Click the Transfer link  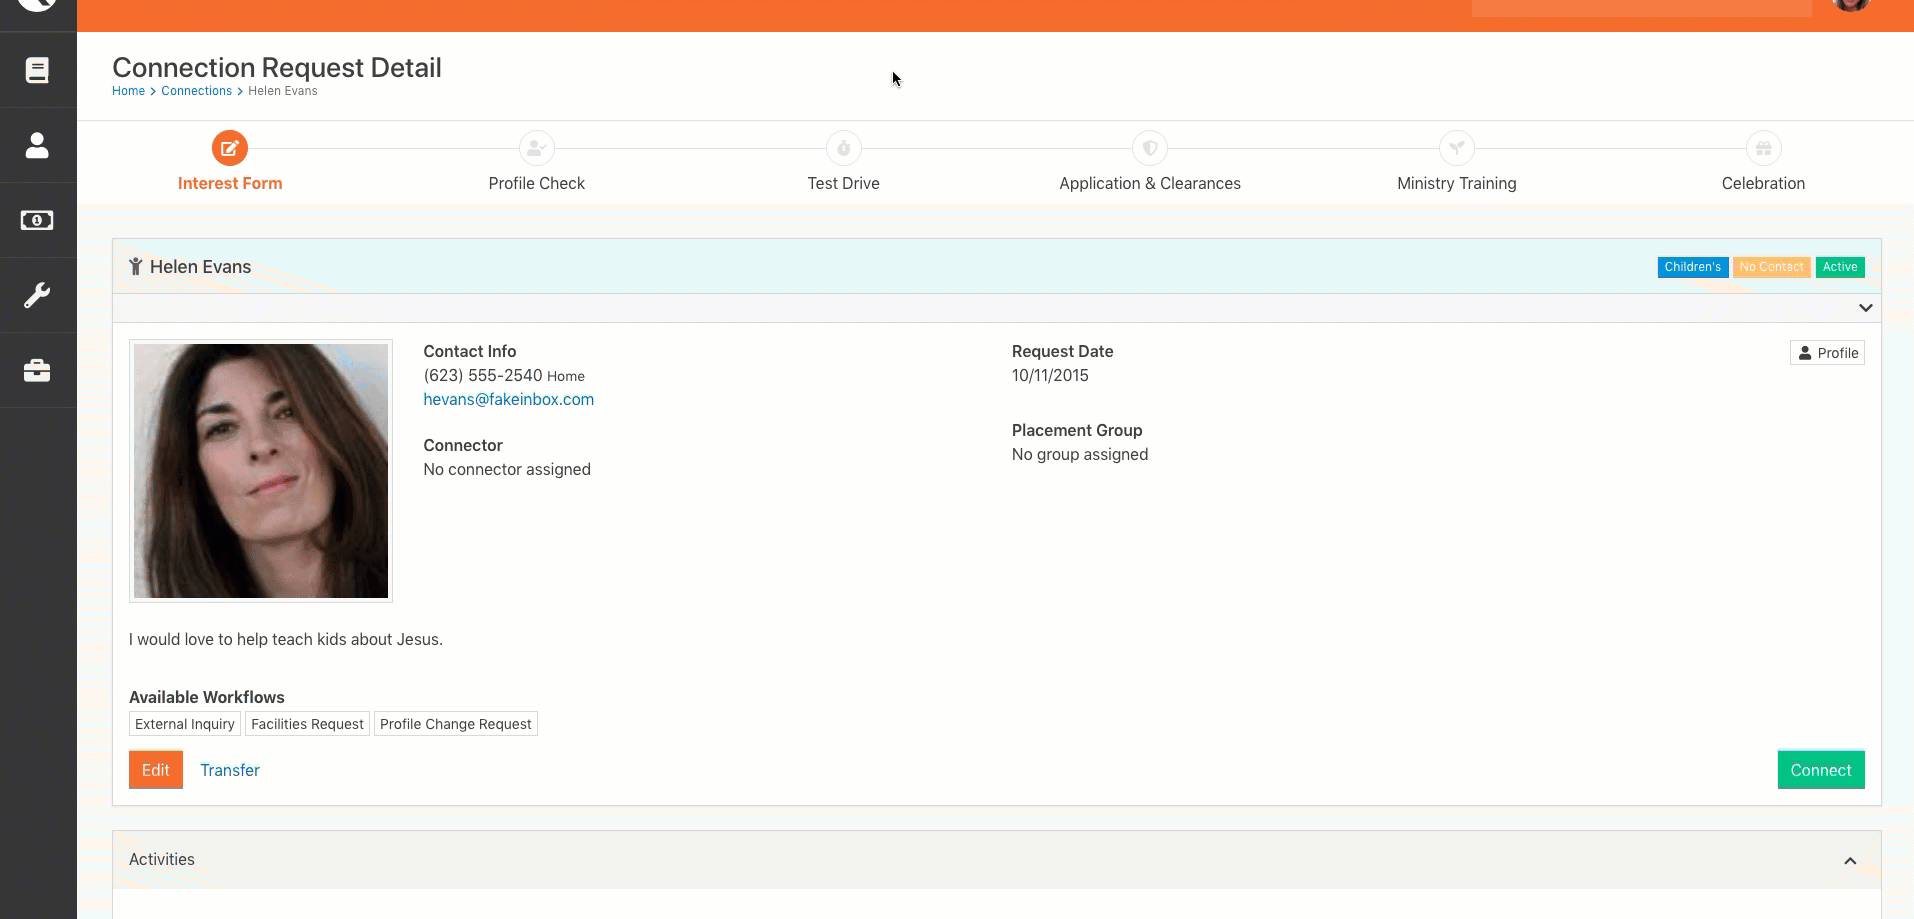(x=230, y=770)
